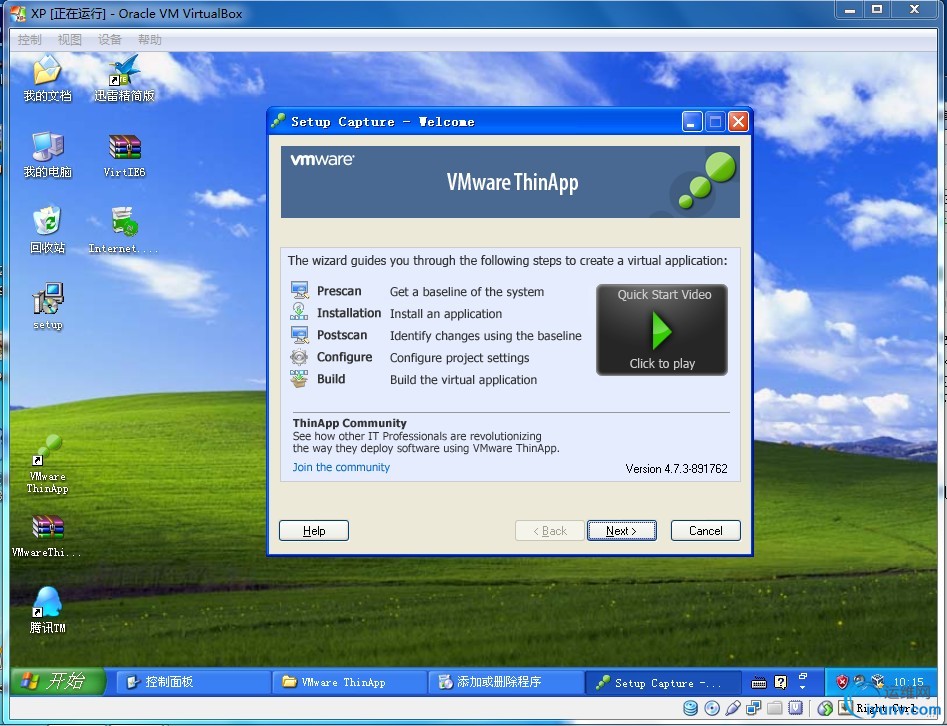The image size is (947, 726).
Task: Click the Next button in wizard
Action: 621,530
